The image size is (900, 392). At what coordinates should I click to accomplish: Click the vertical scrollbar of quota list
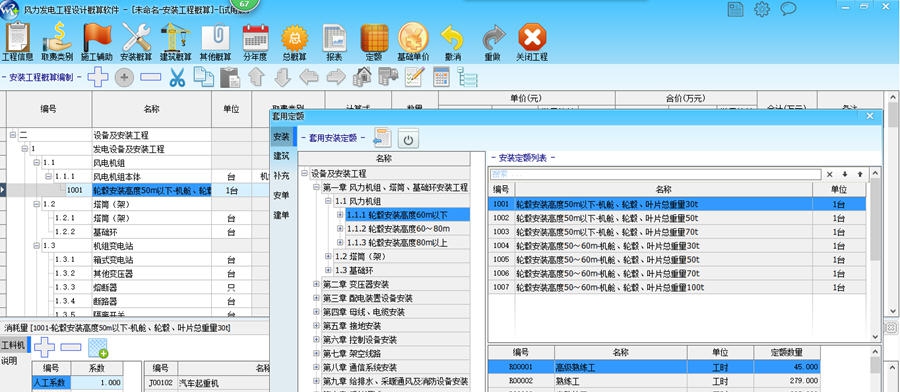point(875,254)
